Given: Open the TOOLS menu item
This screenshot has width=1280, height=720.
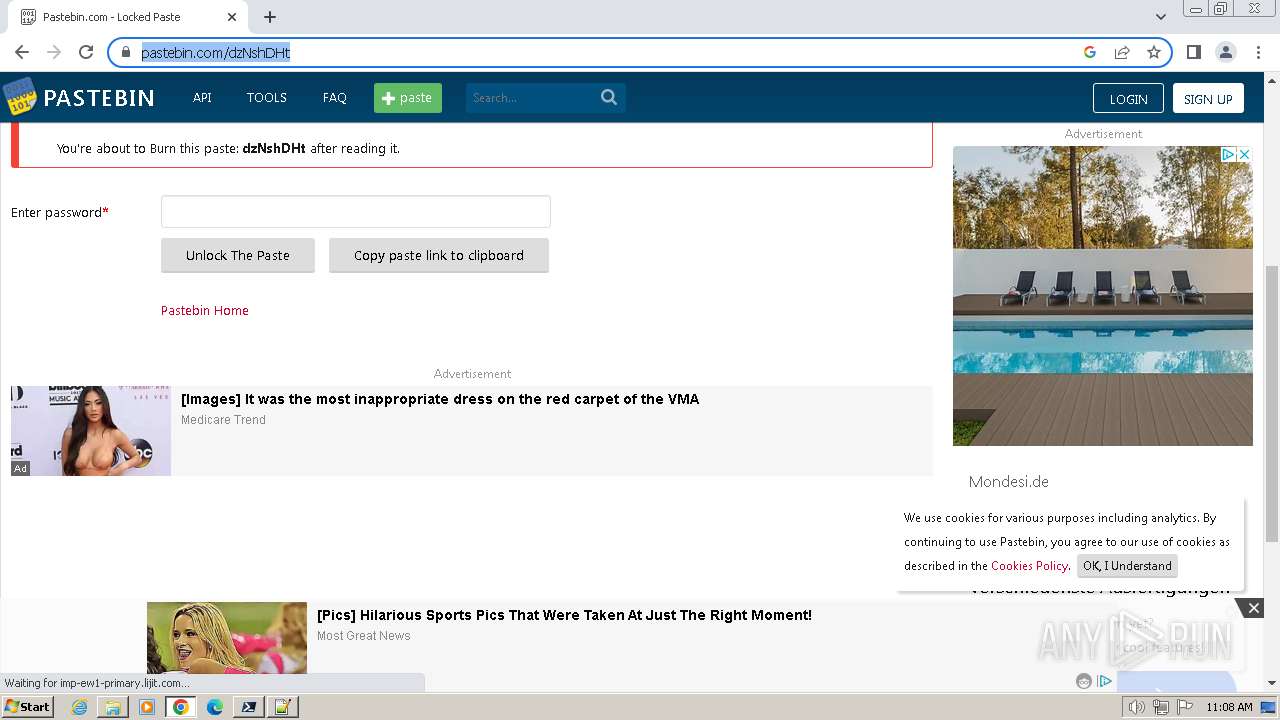Looking at the screenshot, I should coord(267,97).
